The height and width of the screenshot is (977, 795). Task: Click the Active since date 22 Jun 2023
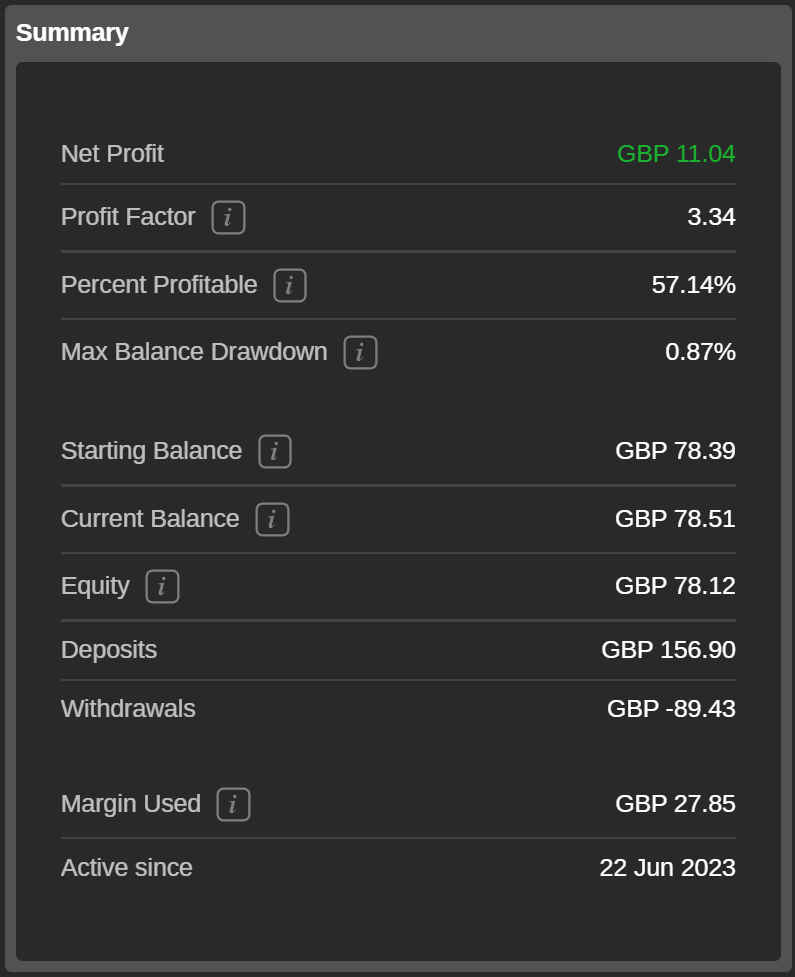pos(667,868)
